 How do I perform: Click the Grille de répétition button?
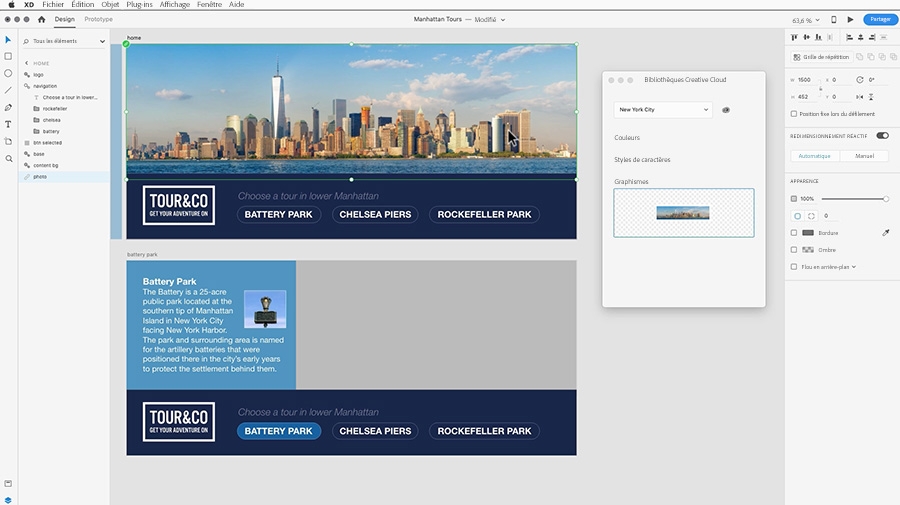(822, 57)
